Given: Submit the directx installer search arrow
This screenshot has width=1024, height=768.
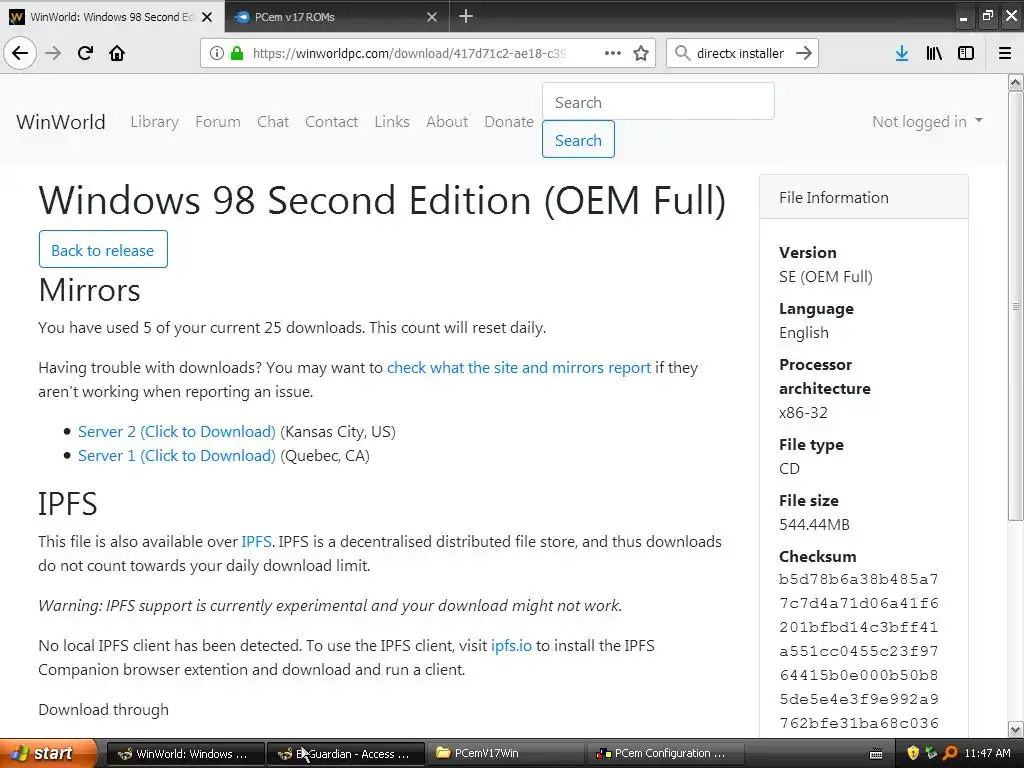Looking at the screenshot, I should (x=804, y=53).
